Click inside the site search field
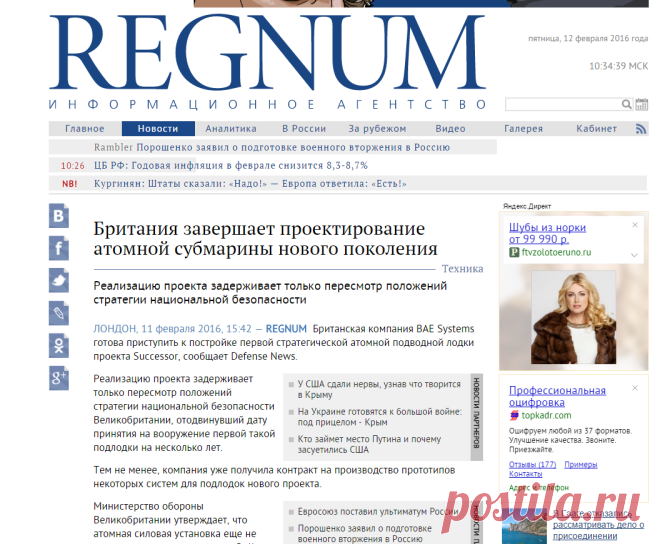The width and height of the screenshot is (660, 544). [563, 104]
